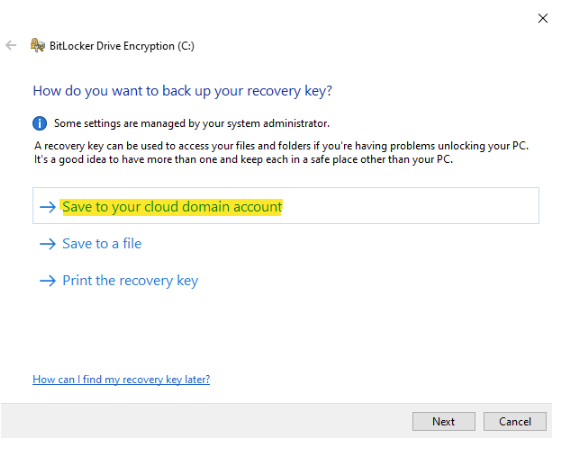The image size is (566, 454).
Task: Click the back up recovery key heading
Action: point(182,91)
